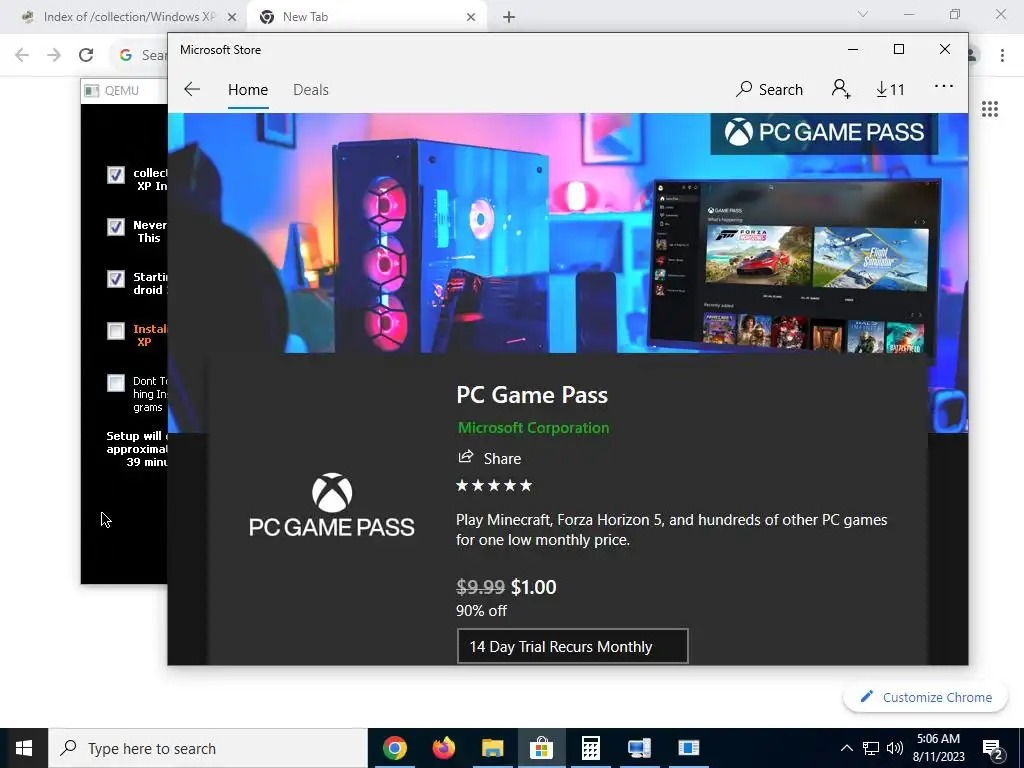1024x768 pixels.
Task: Click the five-star rating
Action: [x=494, y=485]
